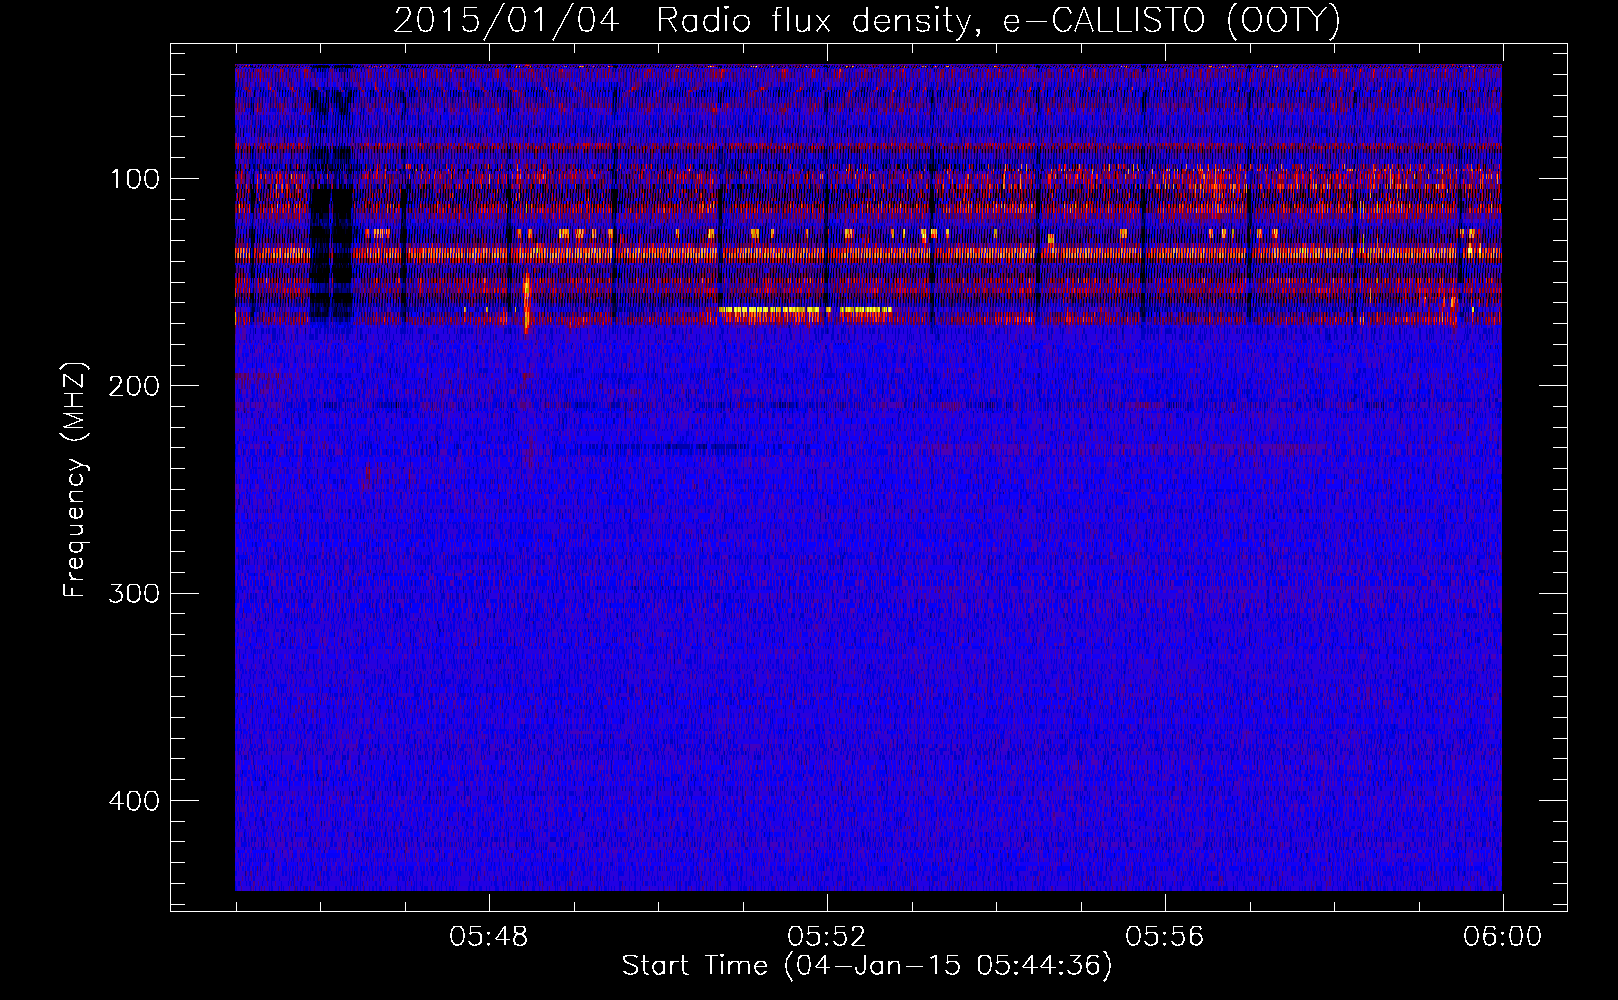
Task: Click the '05:52' time tick label
Action: [827, 937]
